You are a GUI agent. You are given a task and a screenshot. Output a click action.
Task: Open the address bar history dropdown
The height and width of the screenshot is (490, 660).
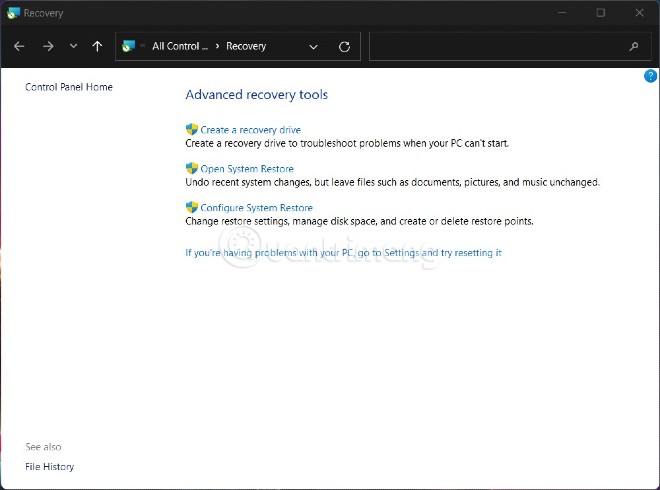tap(313, 47)
